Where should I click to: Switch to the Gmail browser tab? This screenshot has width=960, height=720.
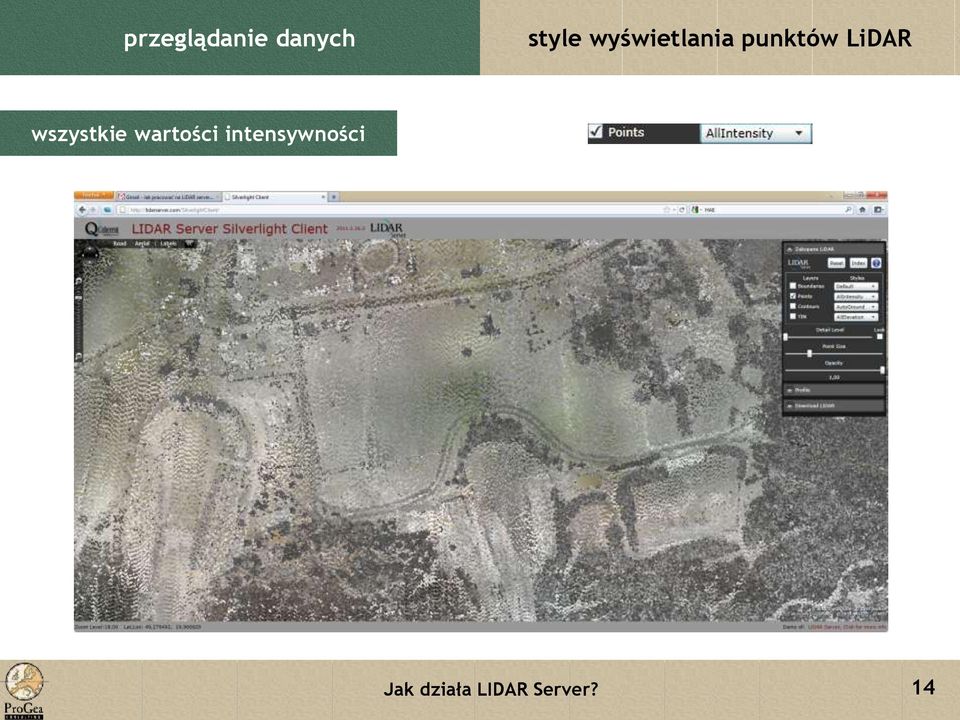coord(168,197)
